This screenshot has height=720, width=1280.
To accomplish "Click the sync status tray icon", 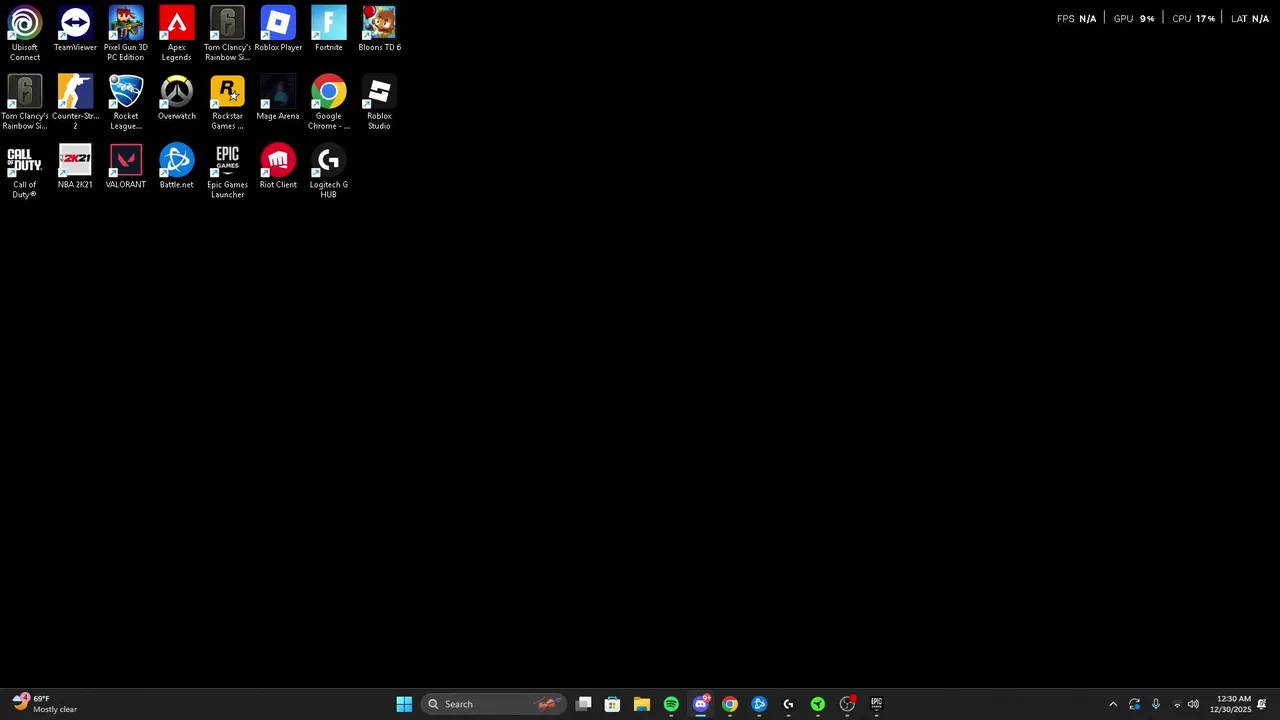I will (x=1134, y=704).
